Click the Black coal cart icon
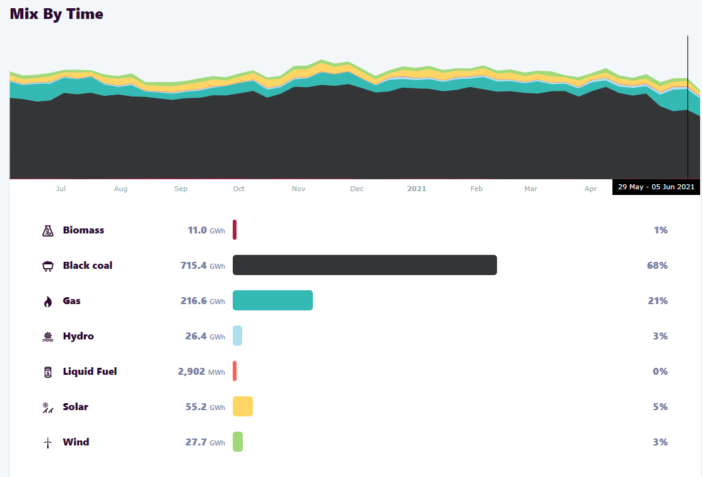Viewport: 702px width, 477px height. (47, 266)
